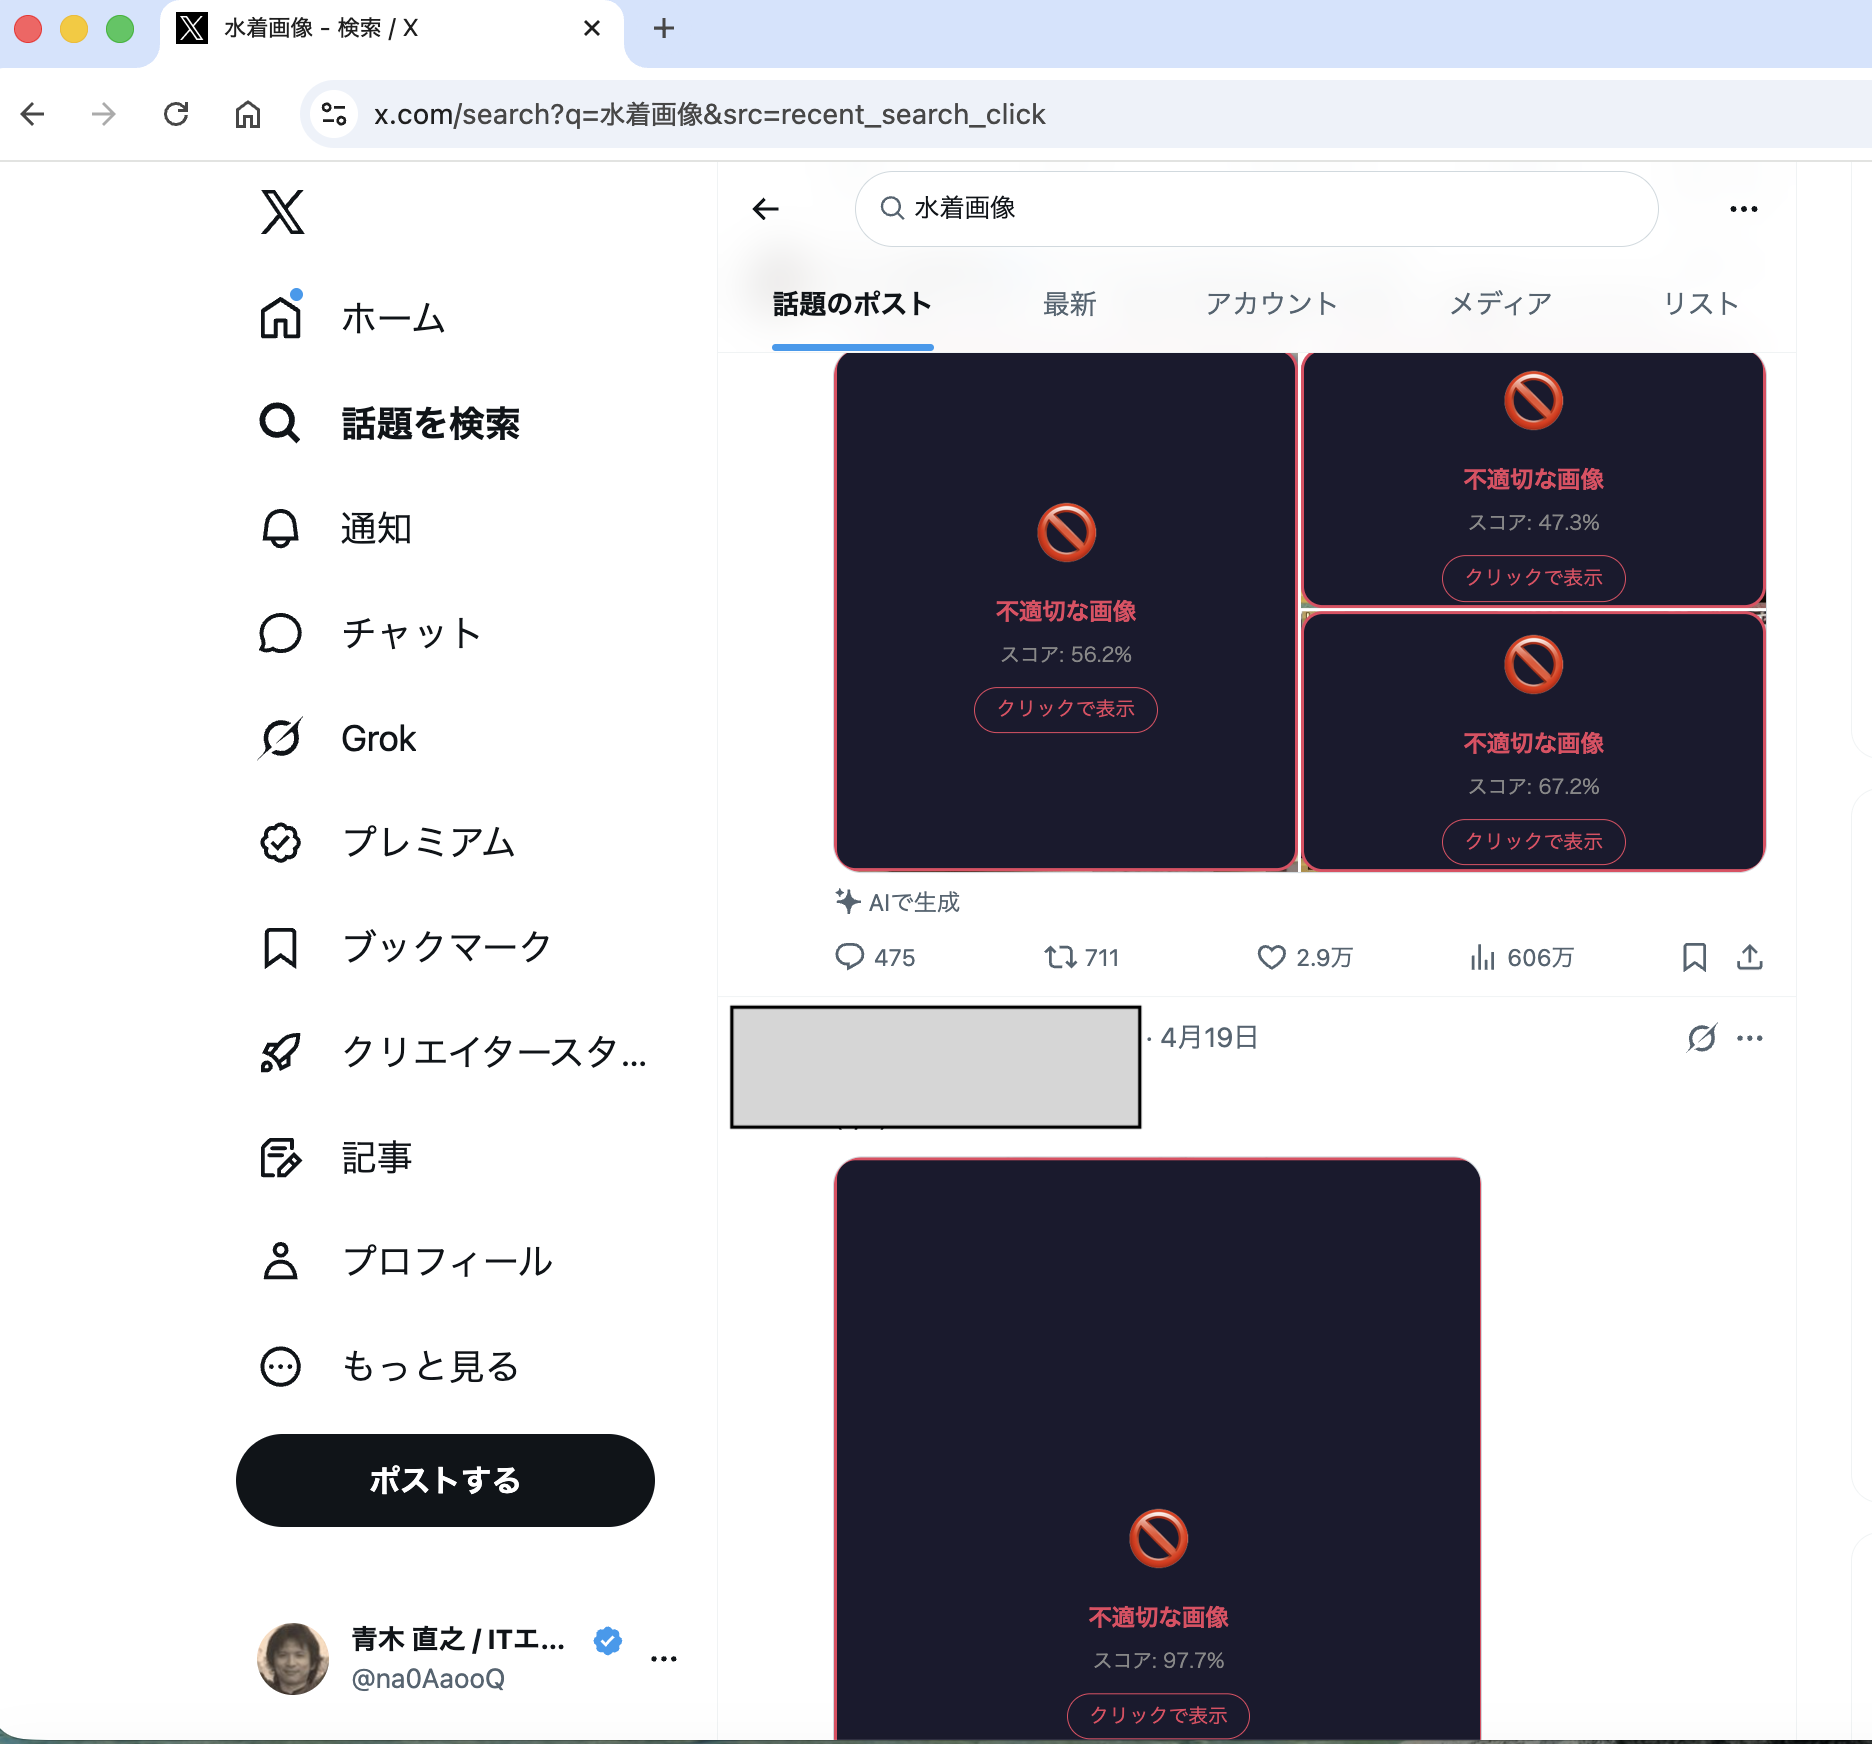Click the 水着画像 search input field
Image resolution: width=1872 pixels, height=1744 pixels.
pyautogui.click(x=1257, y=208)
